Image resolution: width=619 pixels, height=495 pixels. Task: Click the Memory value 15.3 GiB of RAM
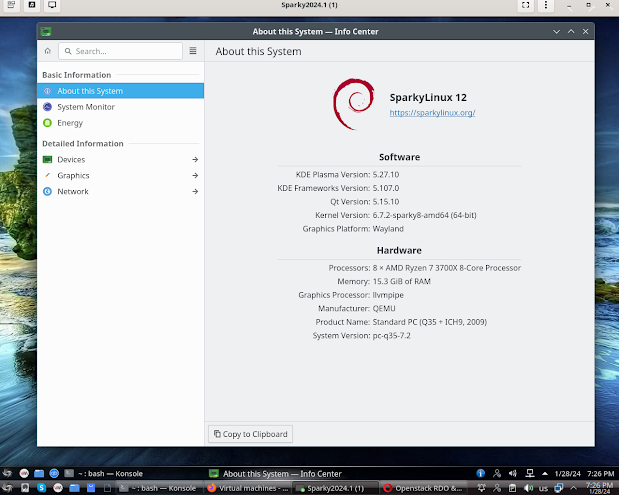(401, 281)
